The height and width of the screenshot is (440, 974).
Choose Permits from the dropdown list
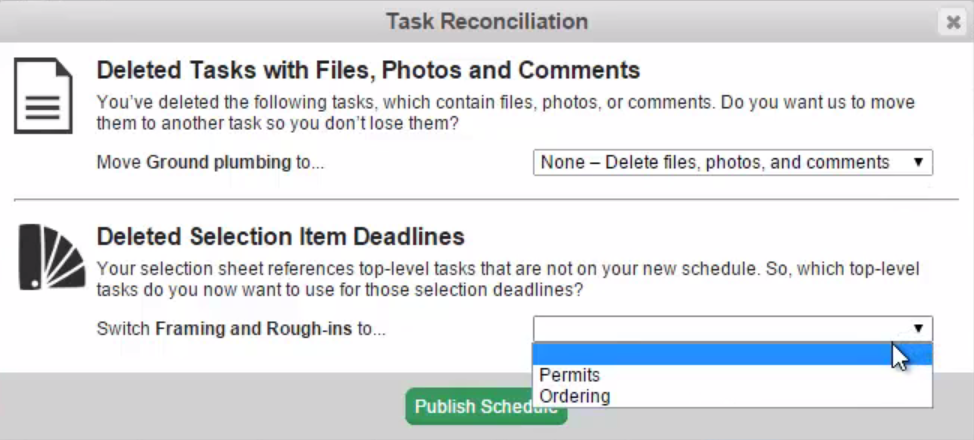coord(570,376)
